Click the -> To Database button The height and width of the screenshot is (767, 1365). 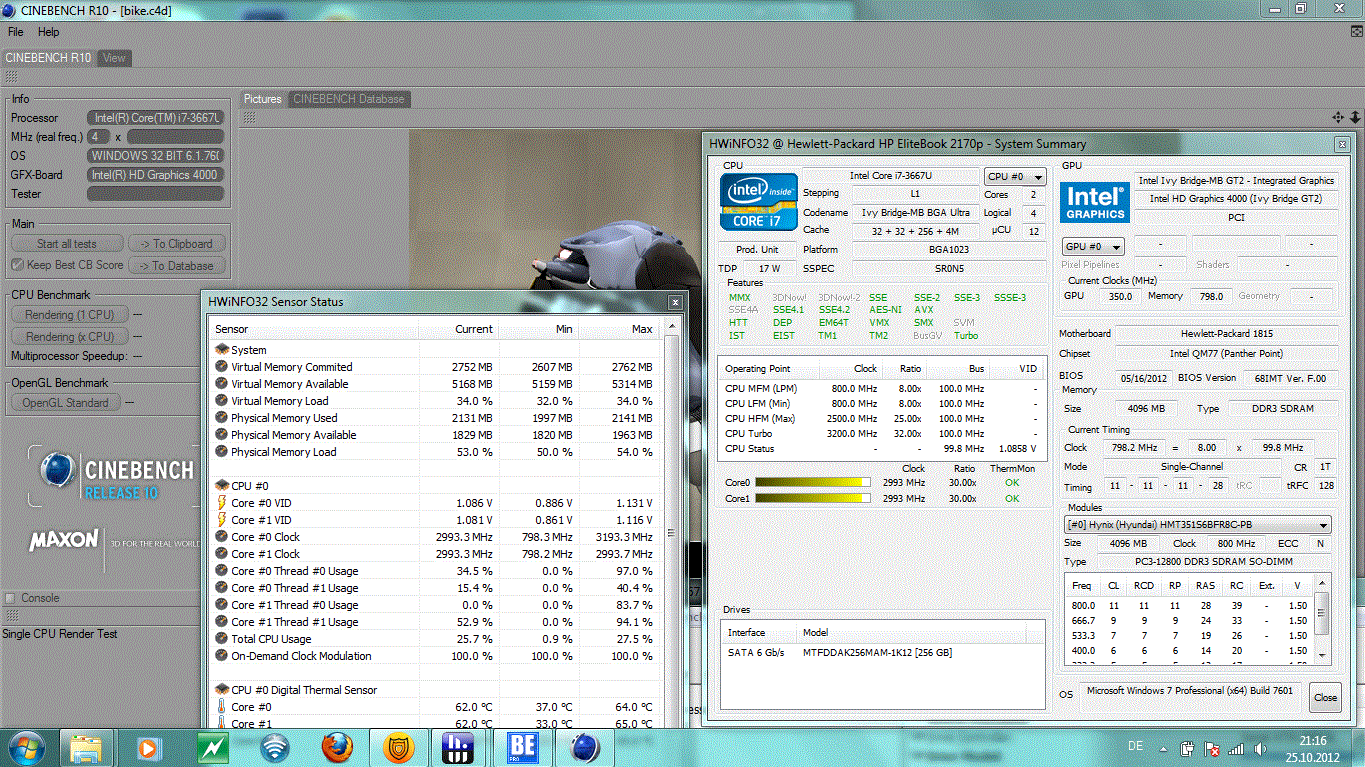[176, 266]
